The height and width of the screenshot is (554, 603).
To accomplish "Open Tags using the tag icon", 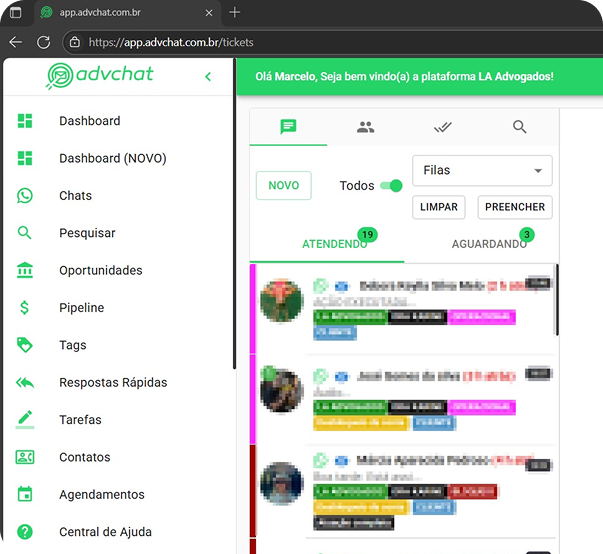I will click(25, 345).
